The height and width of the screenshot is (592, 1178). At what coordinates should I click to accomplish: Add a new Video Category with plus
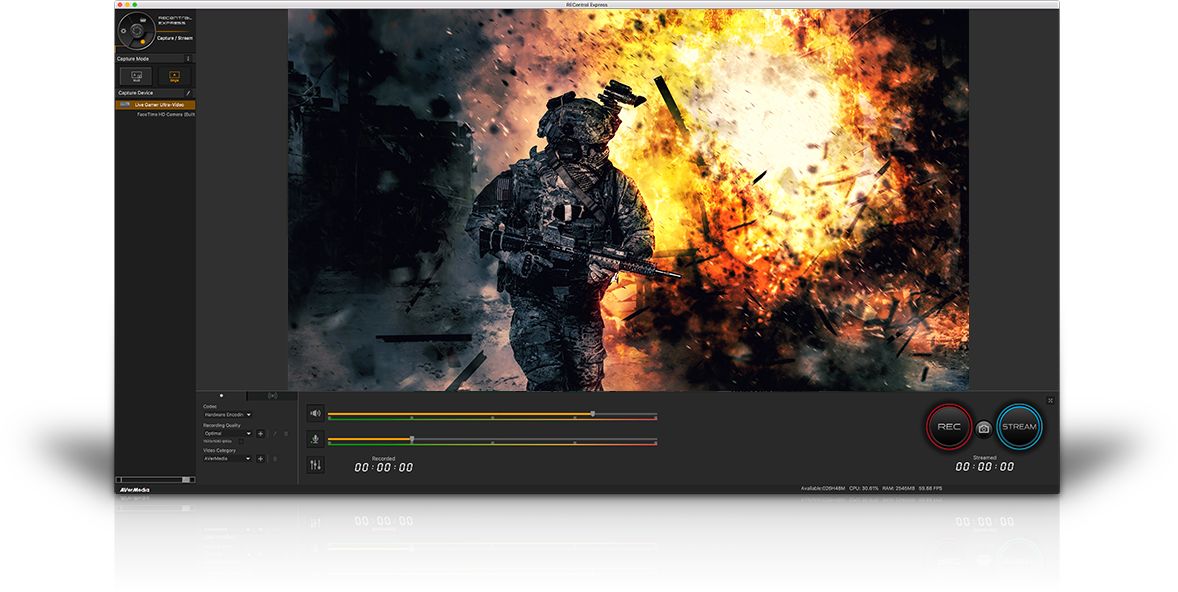pos(261,458)
